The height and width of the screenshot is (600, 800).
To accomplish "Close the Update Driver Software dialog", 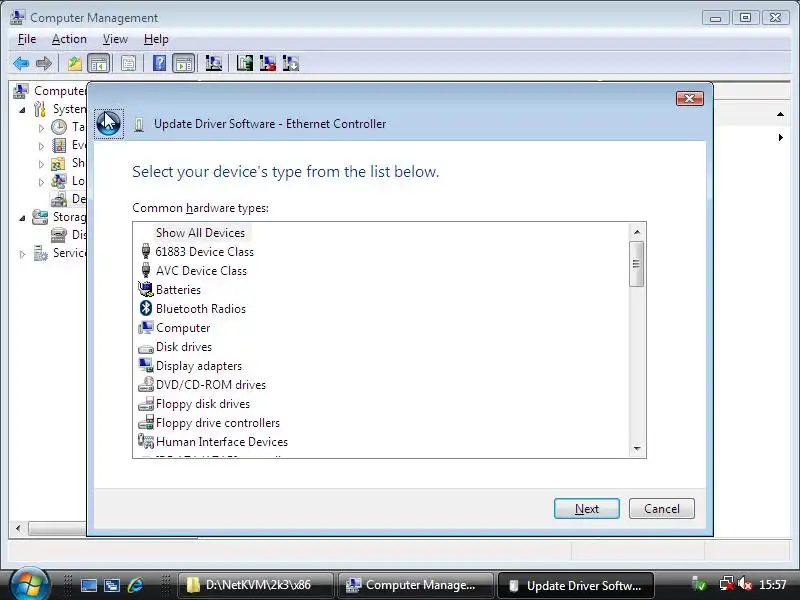I will (x=689, y=98).
